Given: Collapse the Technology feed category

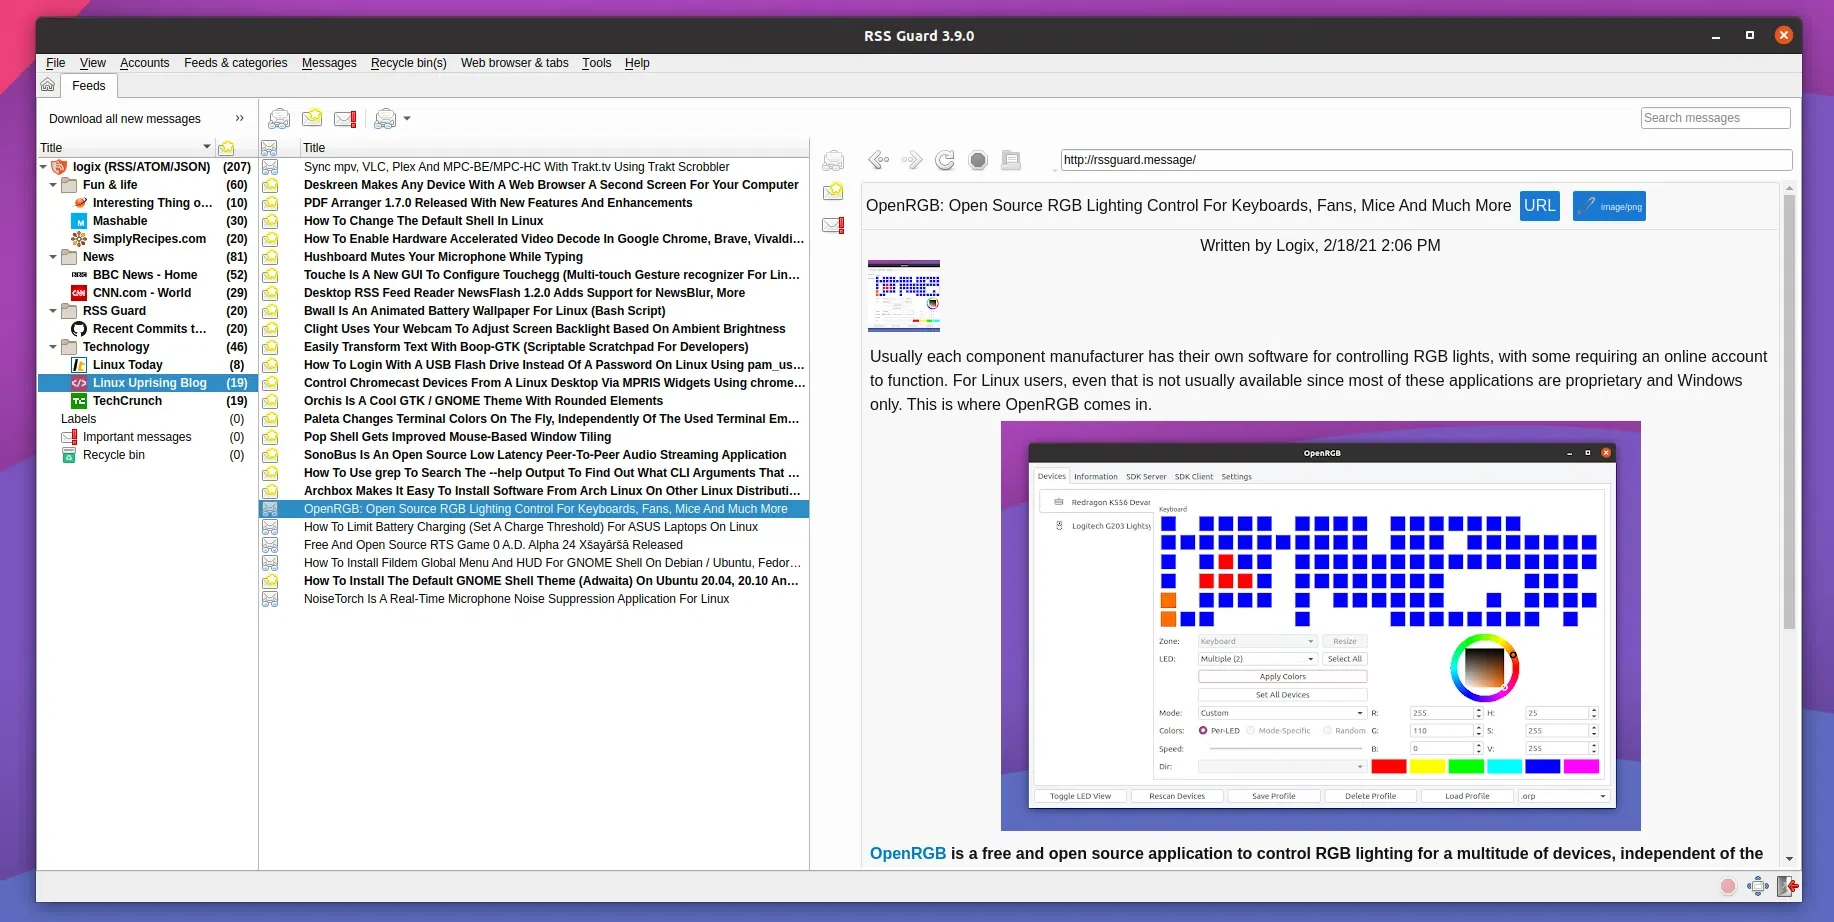Looking at the screenshot, I should [54, 347].
